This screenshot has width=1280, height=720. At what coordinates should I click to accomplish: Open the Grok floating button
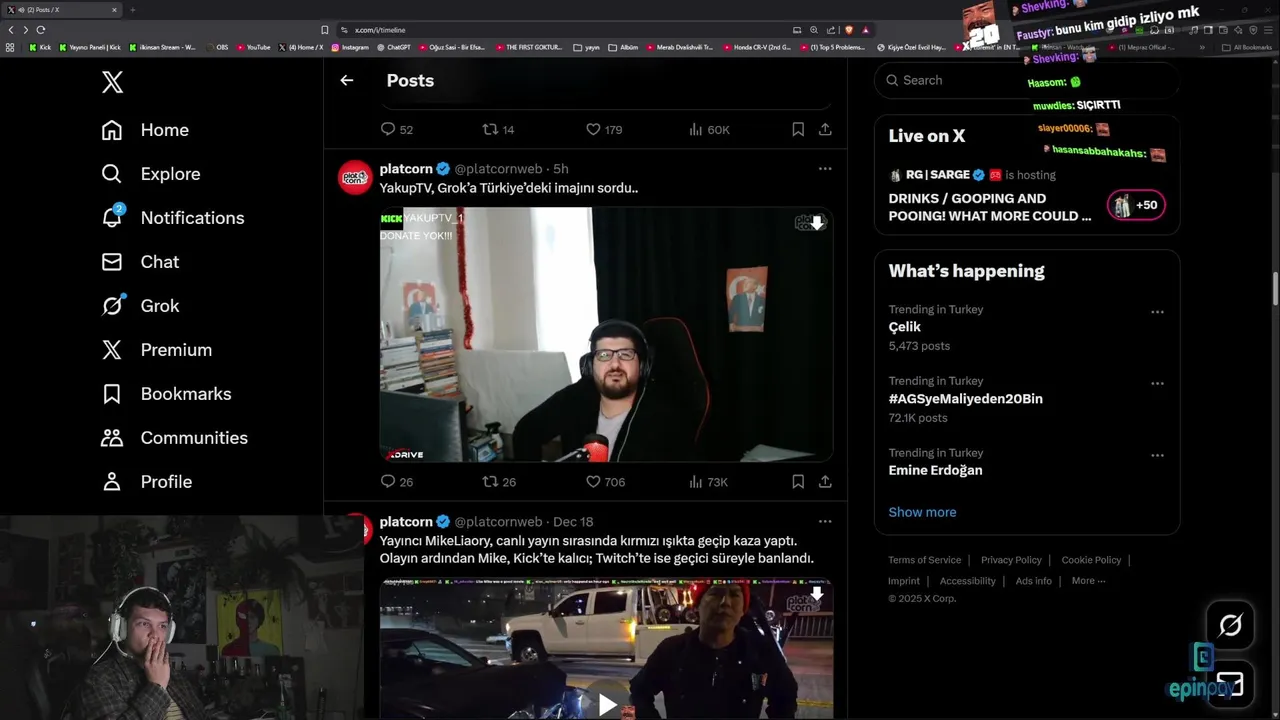tap(1230, 626)
